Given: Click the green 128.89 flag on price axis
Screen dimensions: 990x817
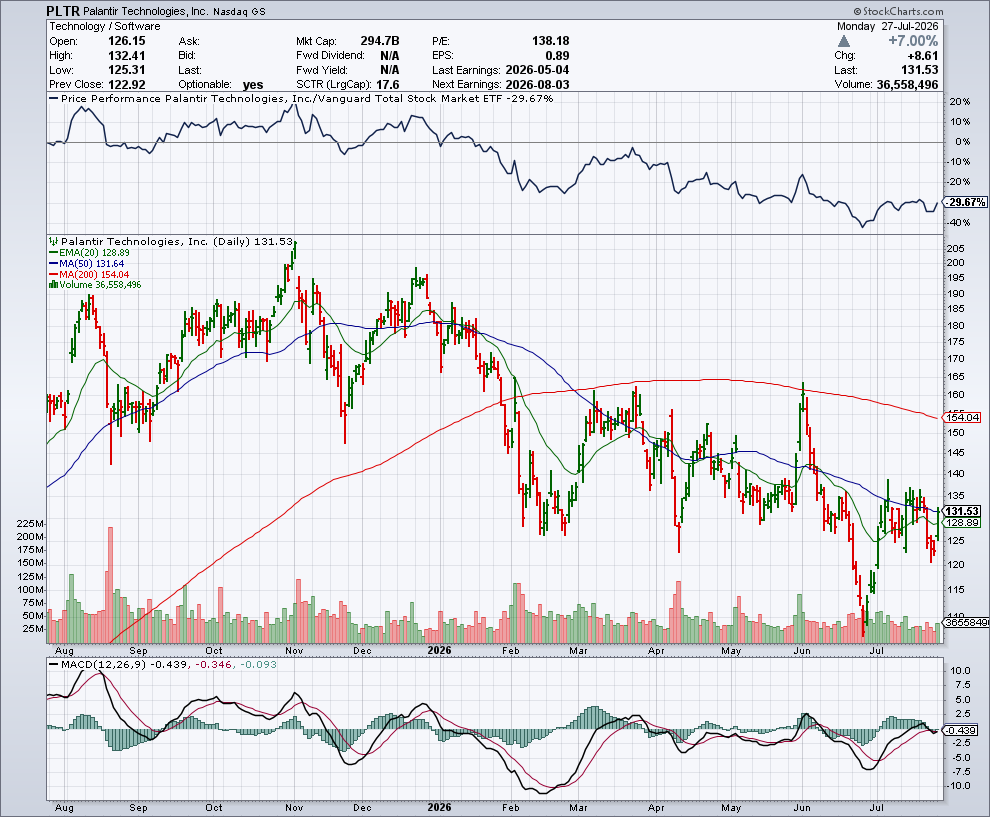Looking at the screenshot, I should pyautogui.click(x=963, y=522).
